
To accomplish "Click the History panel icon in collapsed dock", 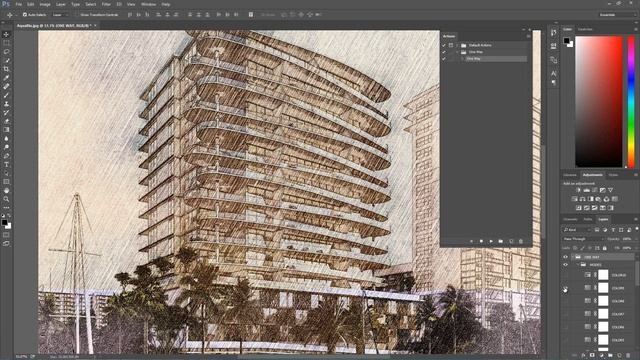I will 553,33.
